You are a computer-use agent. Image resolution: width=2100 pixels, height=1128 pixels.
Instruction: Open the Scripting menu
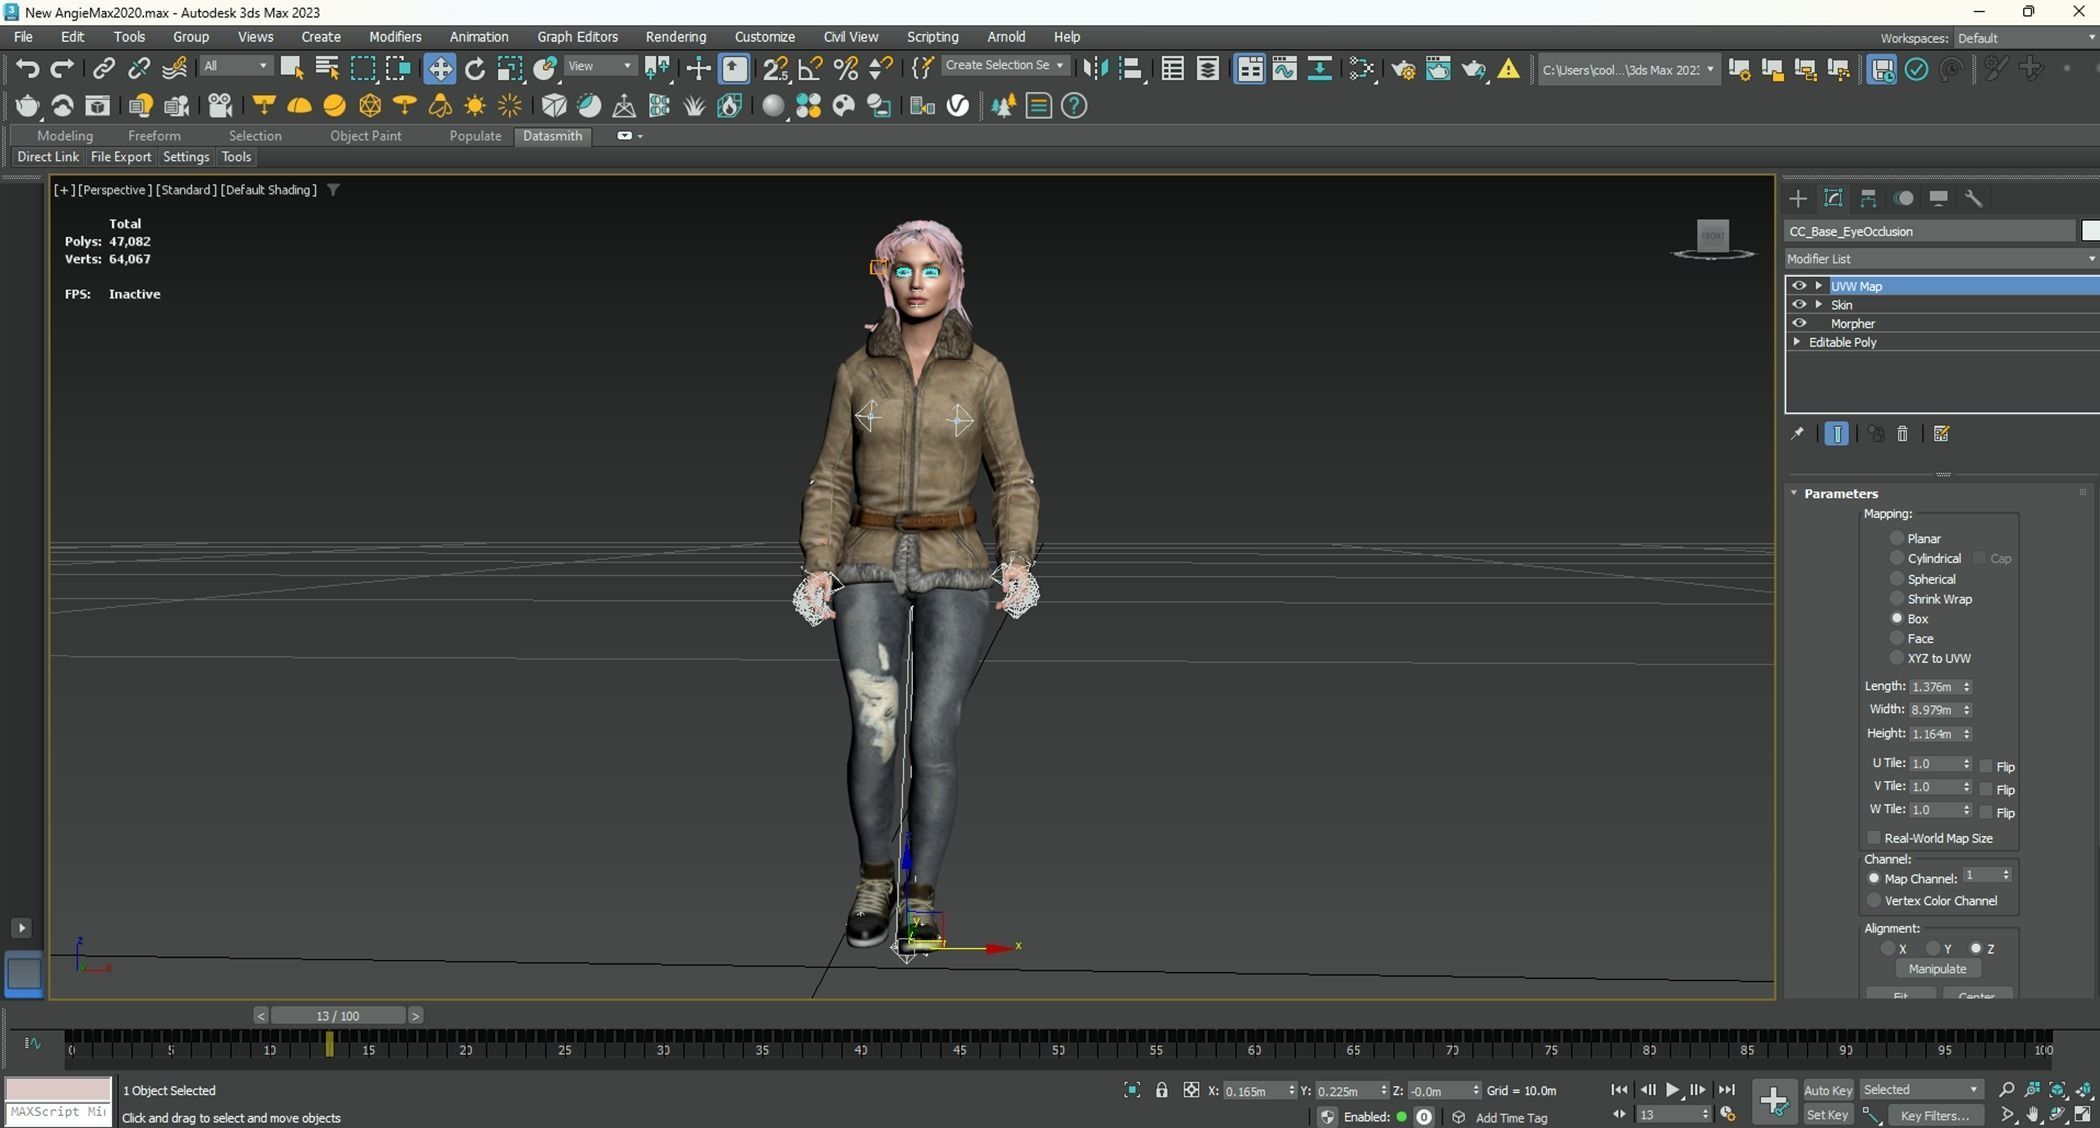click(x=932, y=37)
